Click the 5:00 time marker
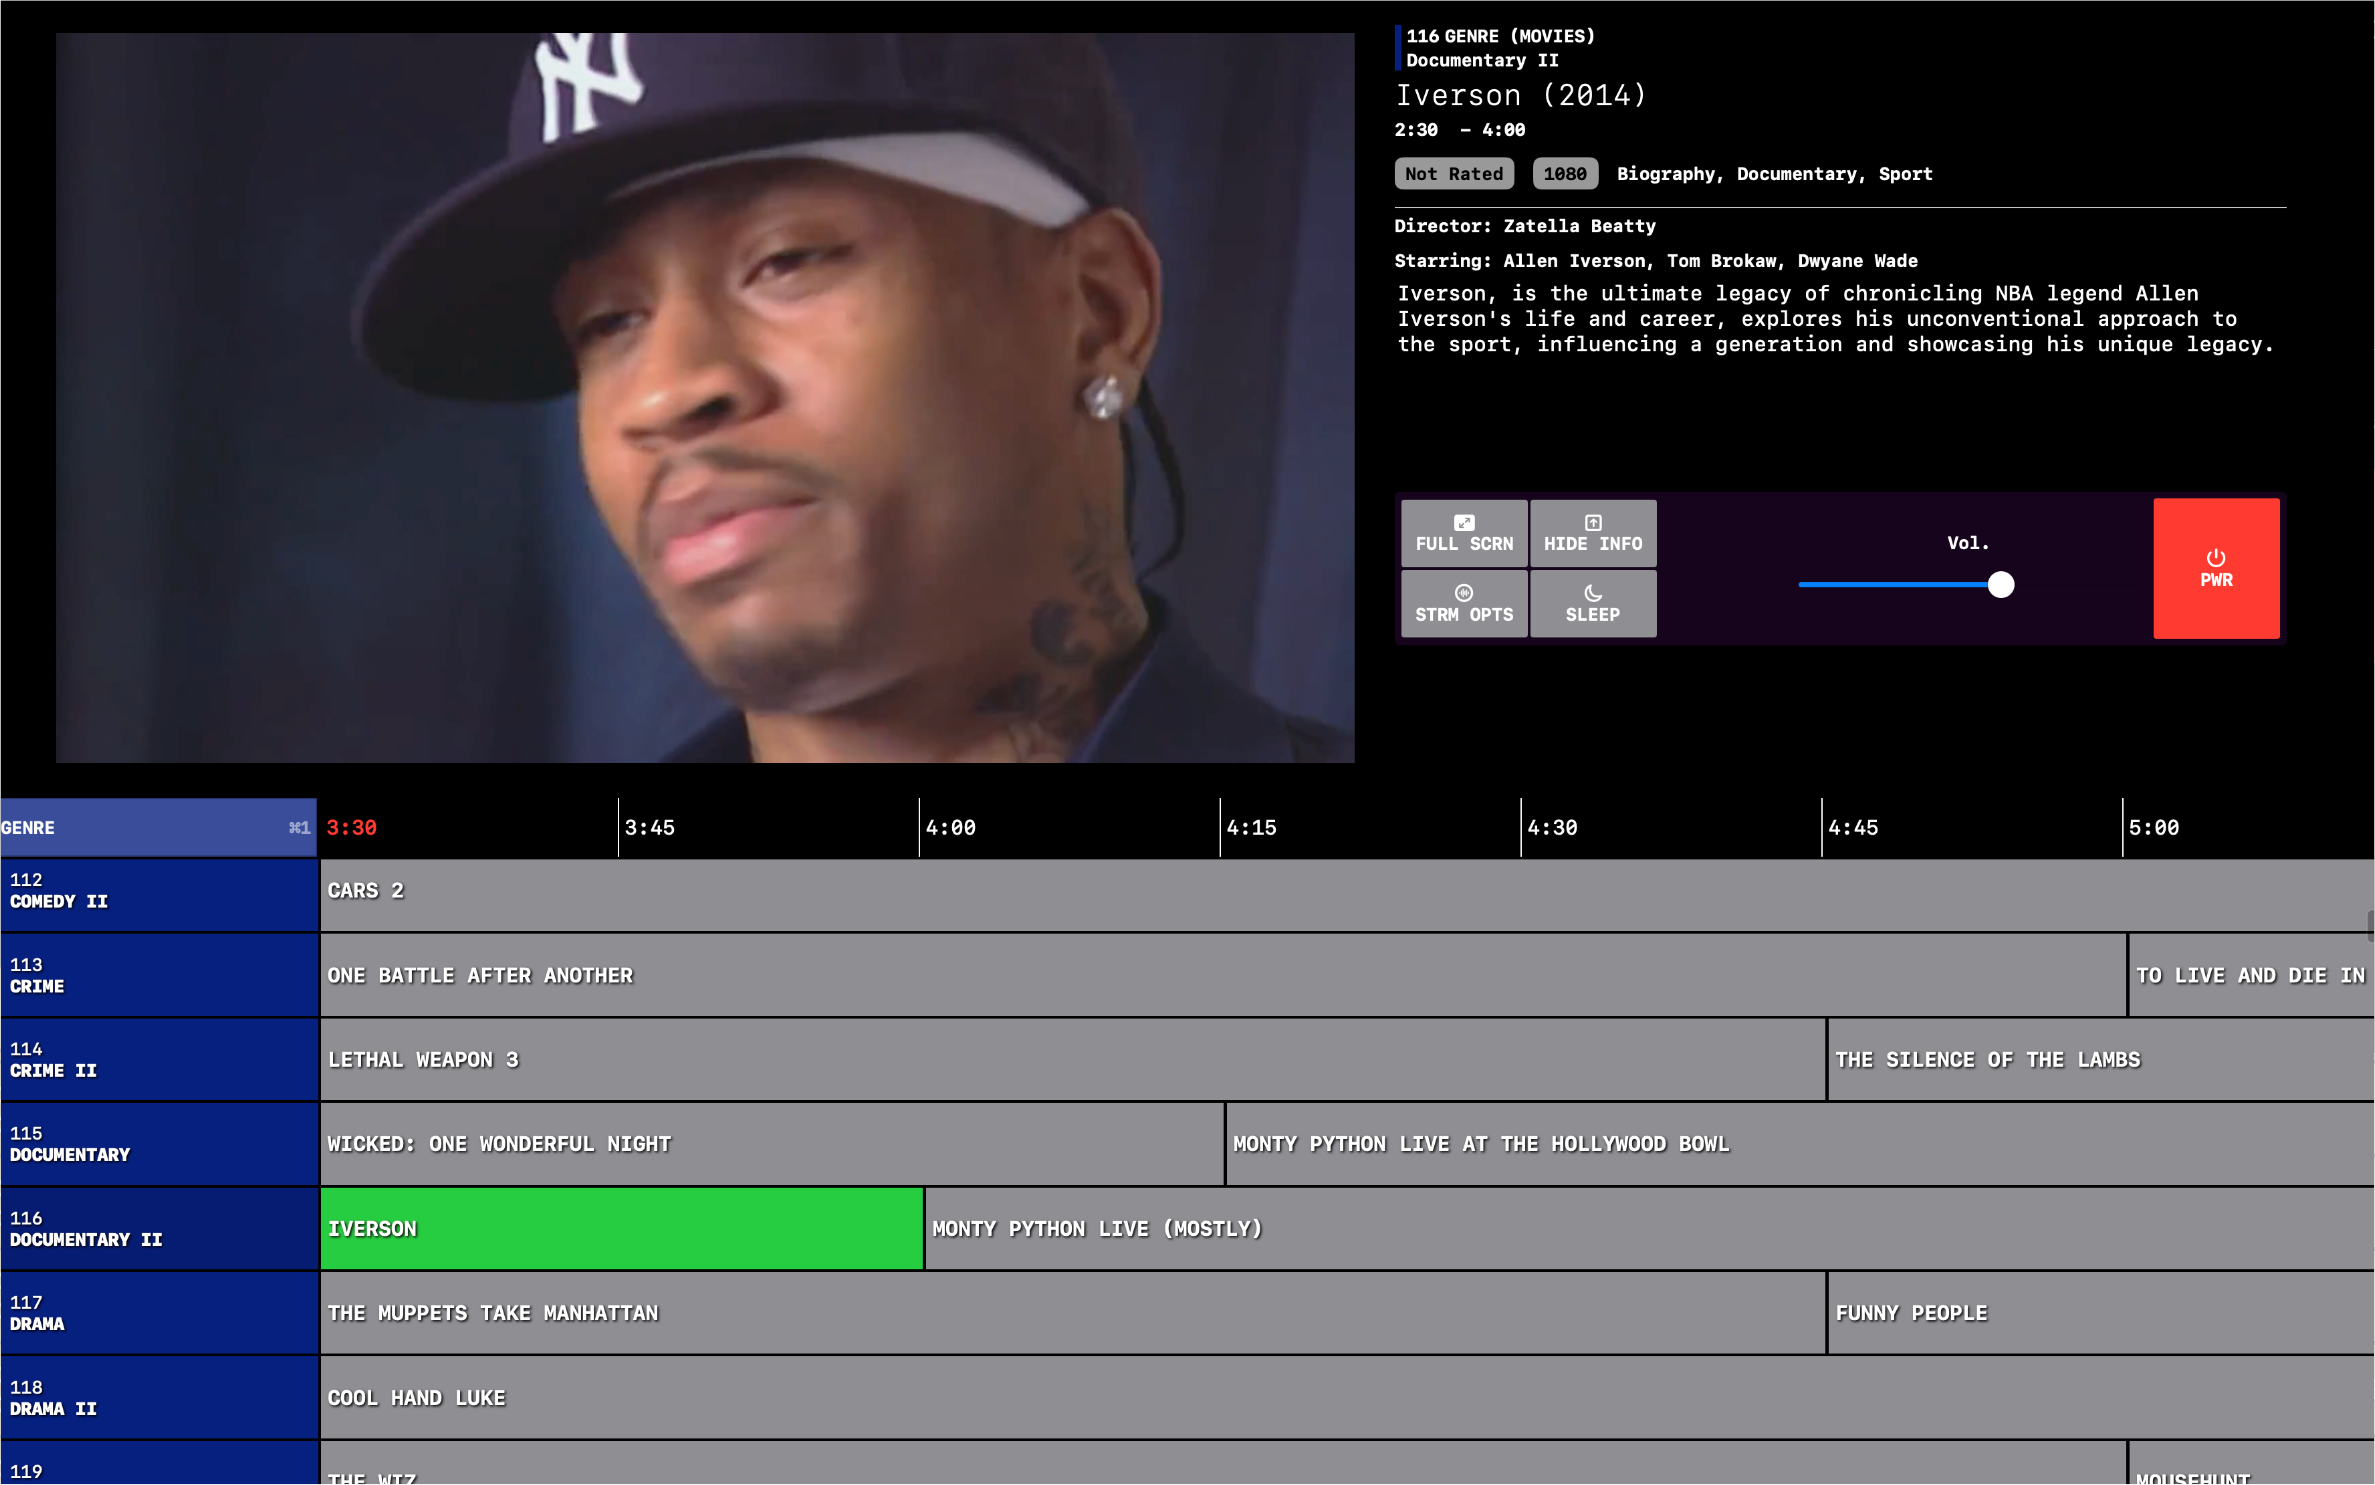Viewport: 2375px width, 1485px height. tap(2154, 828)
